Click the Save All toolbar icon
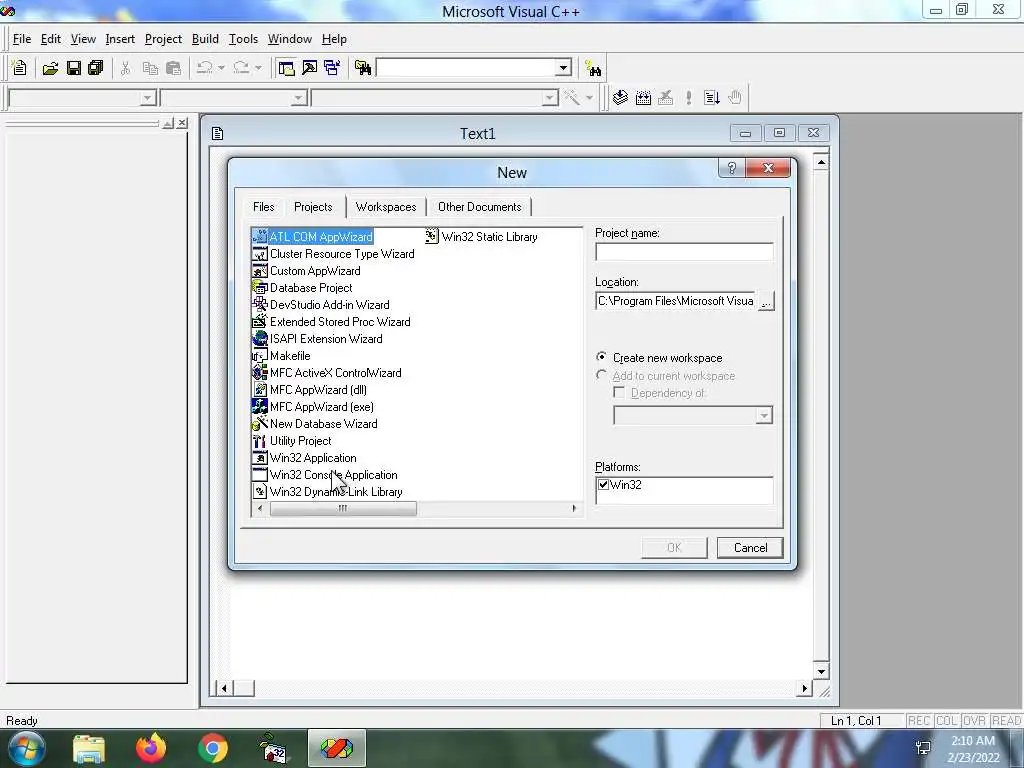The image size is (1024, 768). click(x=95, y=67)
